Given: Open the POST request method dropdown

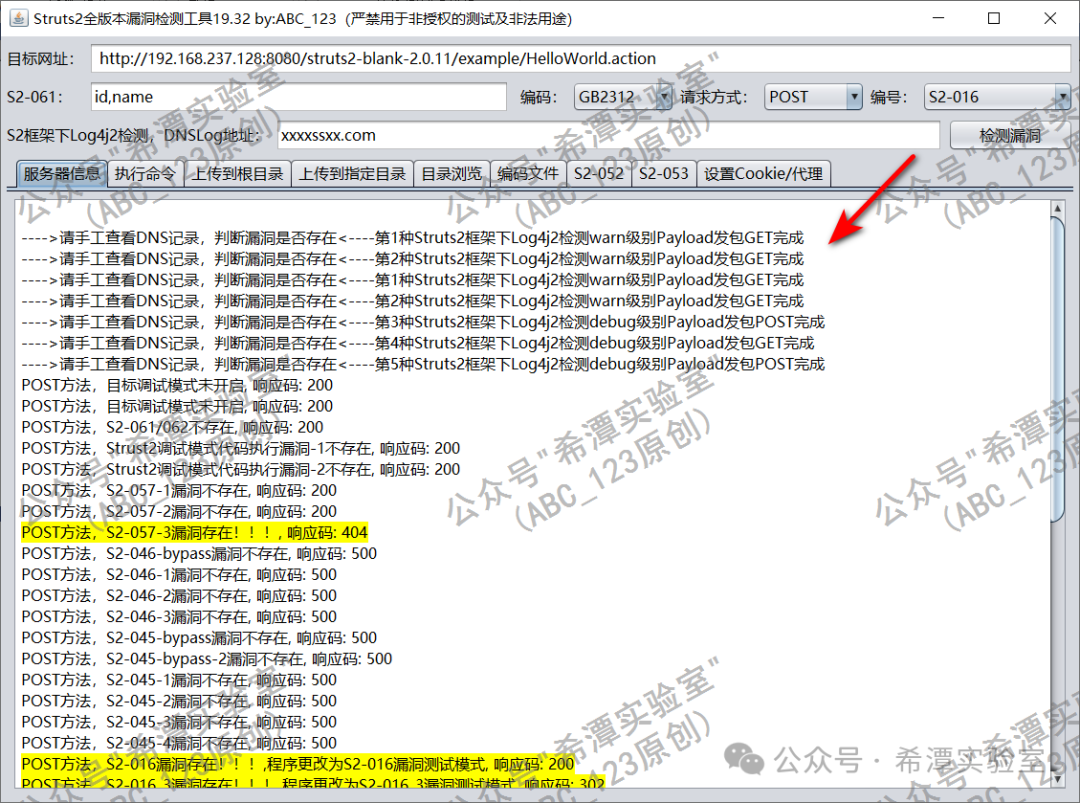Looking at the screenshot, I should [813, 97].
